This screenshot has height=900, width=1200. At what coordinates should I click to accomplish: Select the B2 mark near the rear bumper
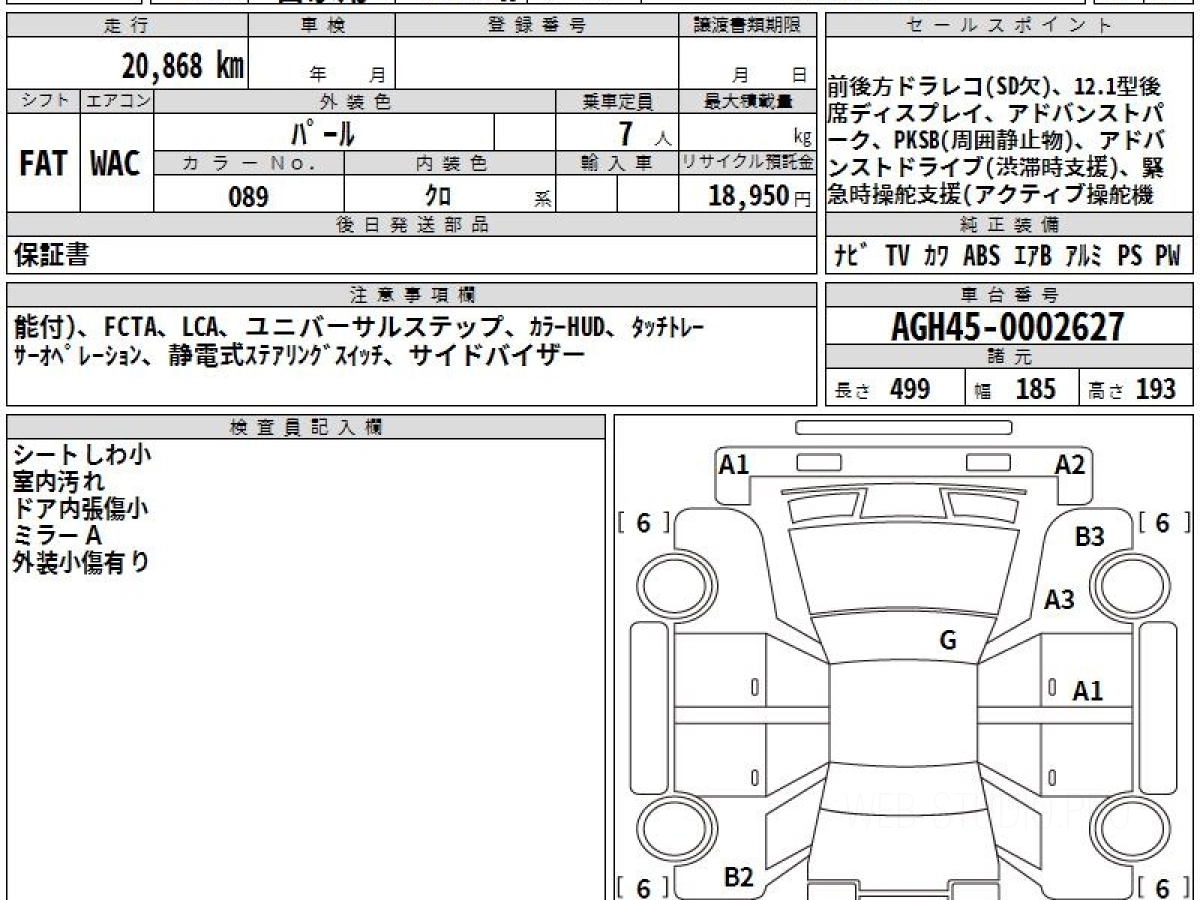738,877
